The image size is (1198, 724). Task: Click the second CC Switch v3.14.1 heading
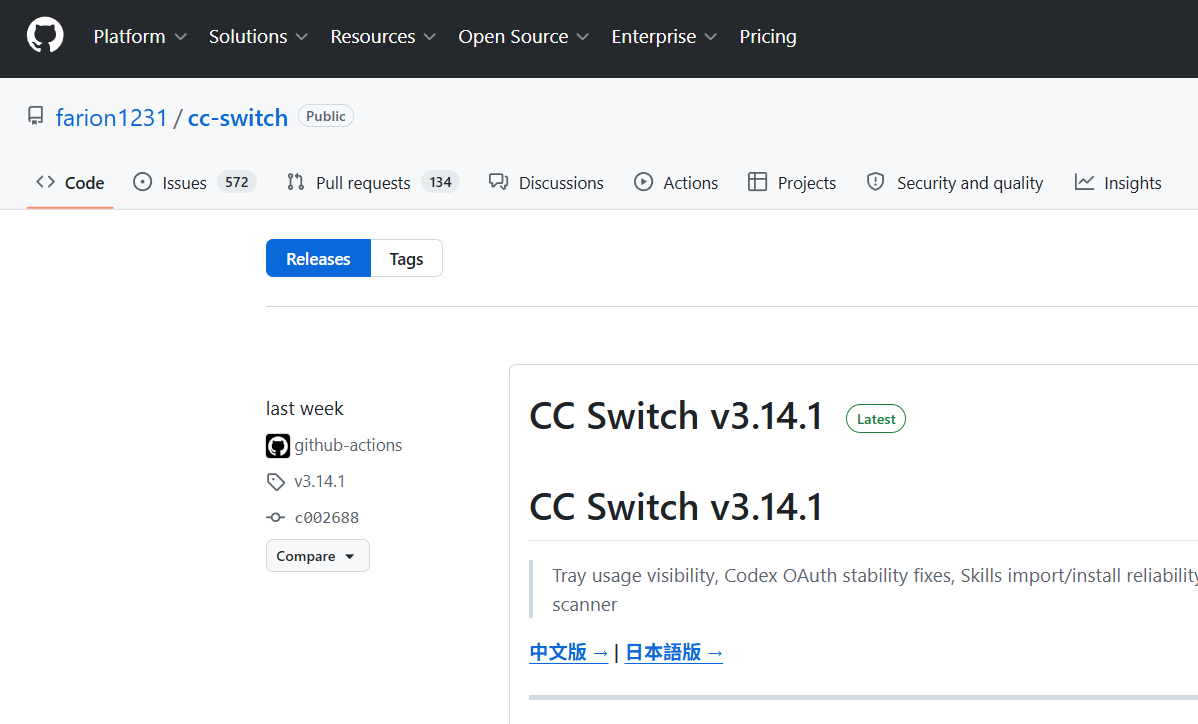(x=676, y=507)
